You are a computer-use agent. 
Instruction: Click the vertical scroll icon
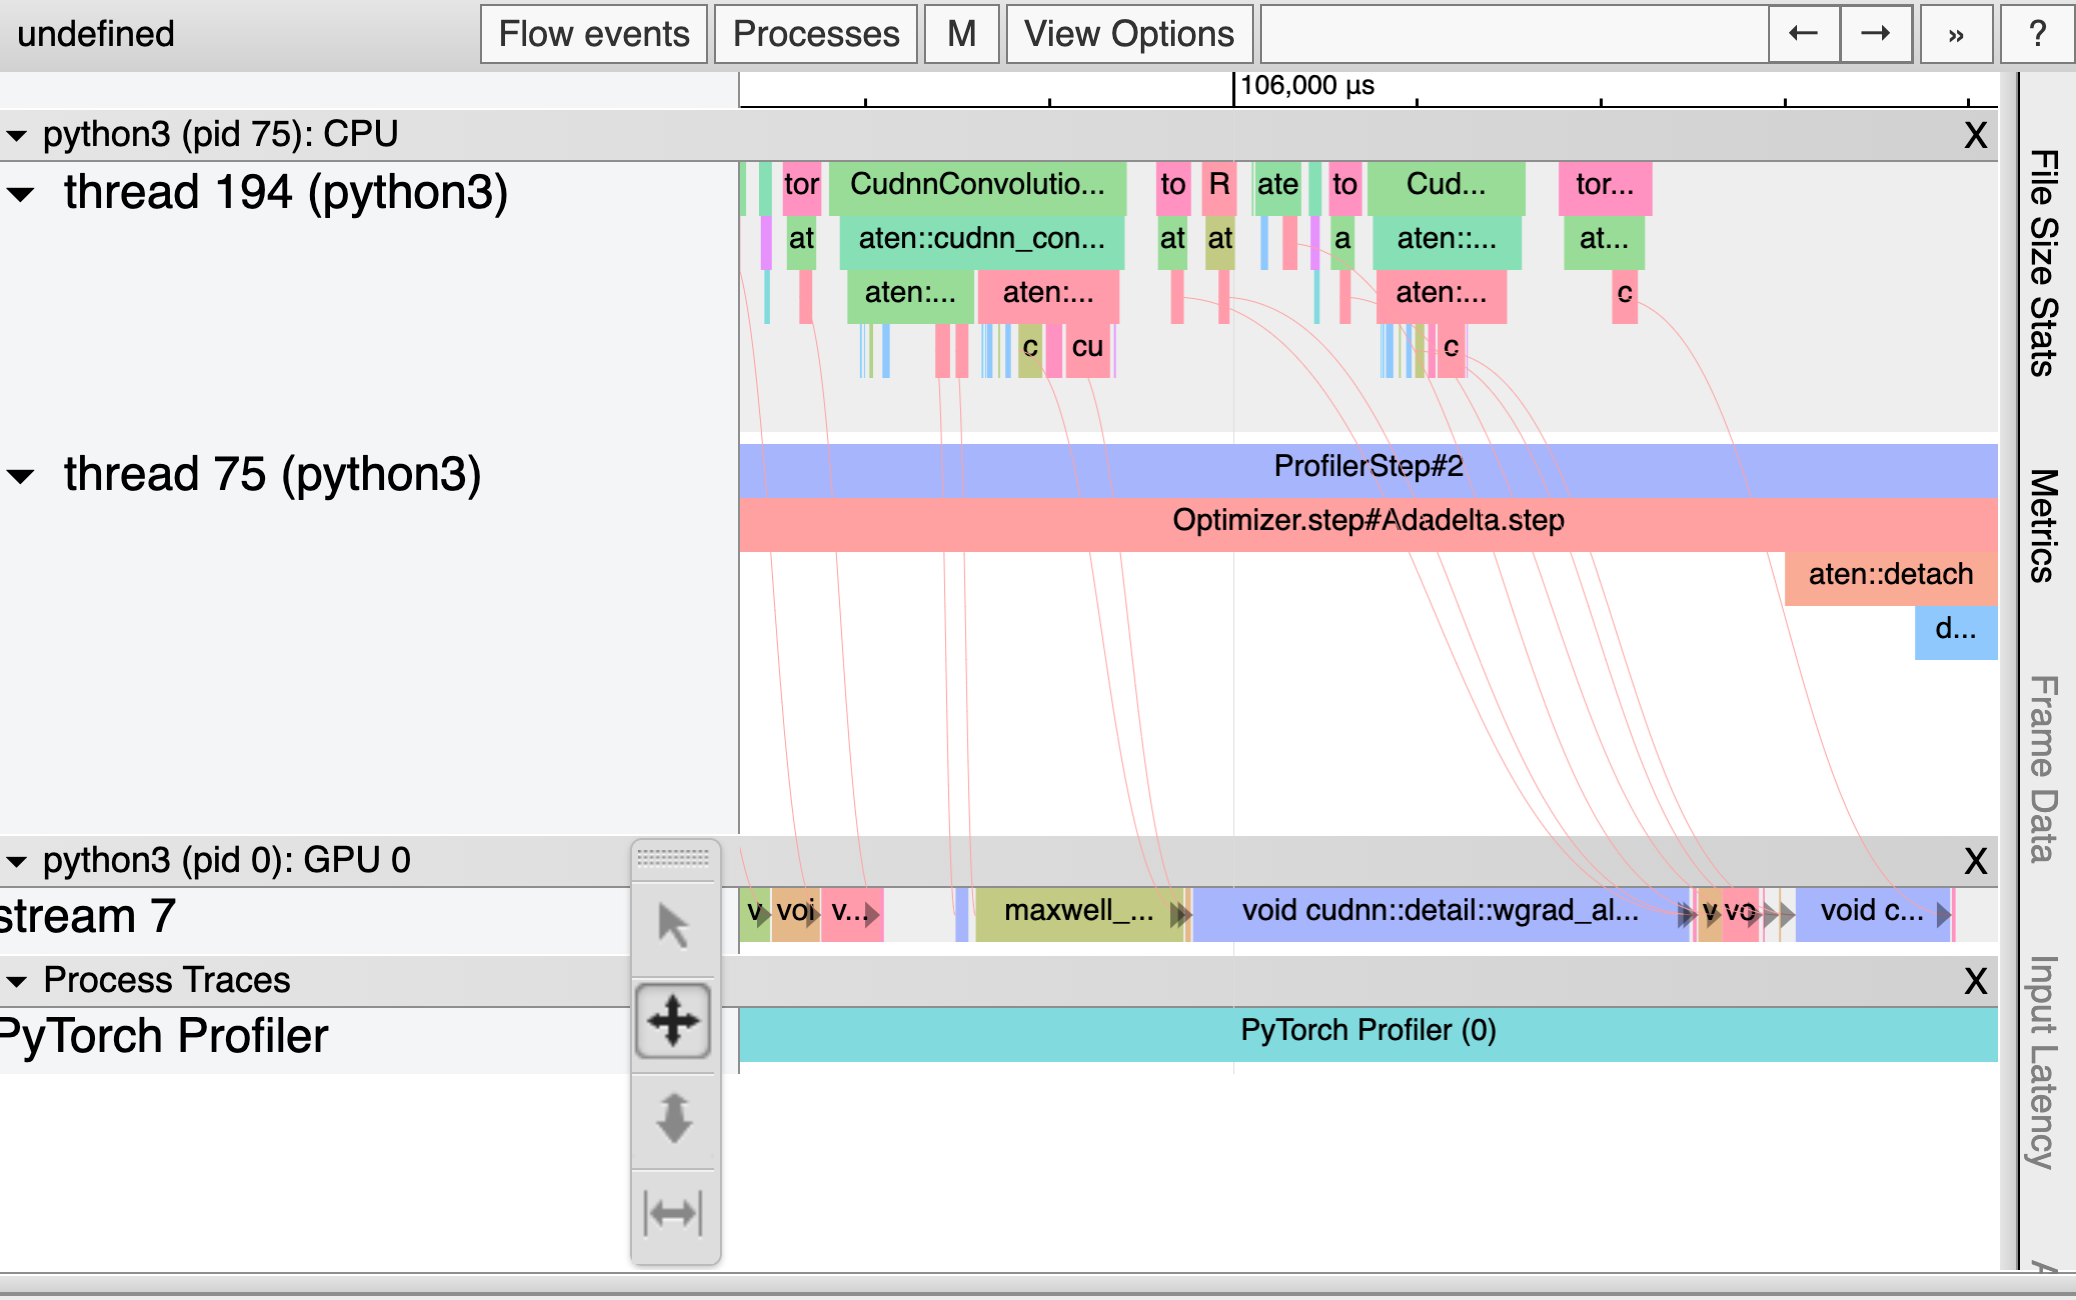coord(673,1117)
